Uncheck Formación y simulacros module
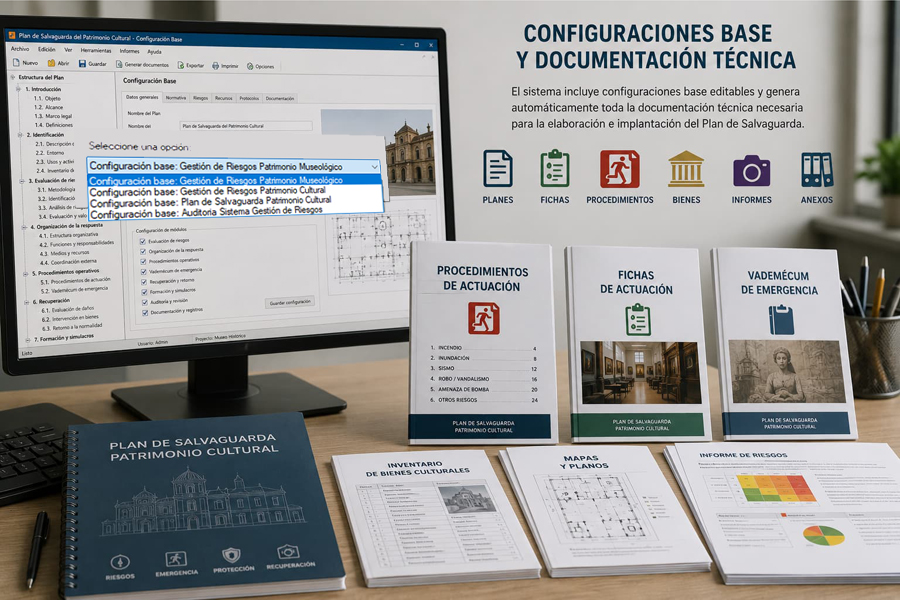Image resolution: width=900 pixels, height=600 pixels. (145, 292)
